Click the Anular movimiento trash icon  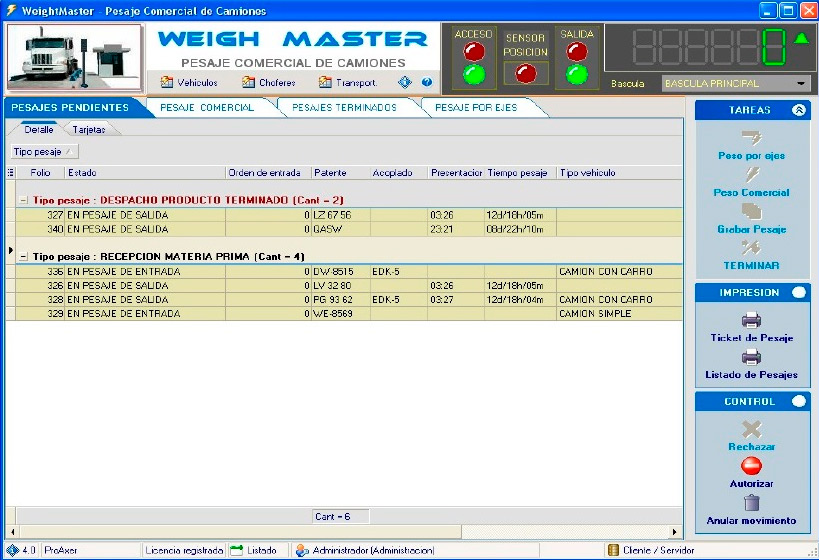751,503
